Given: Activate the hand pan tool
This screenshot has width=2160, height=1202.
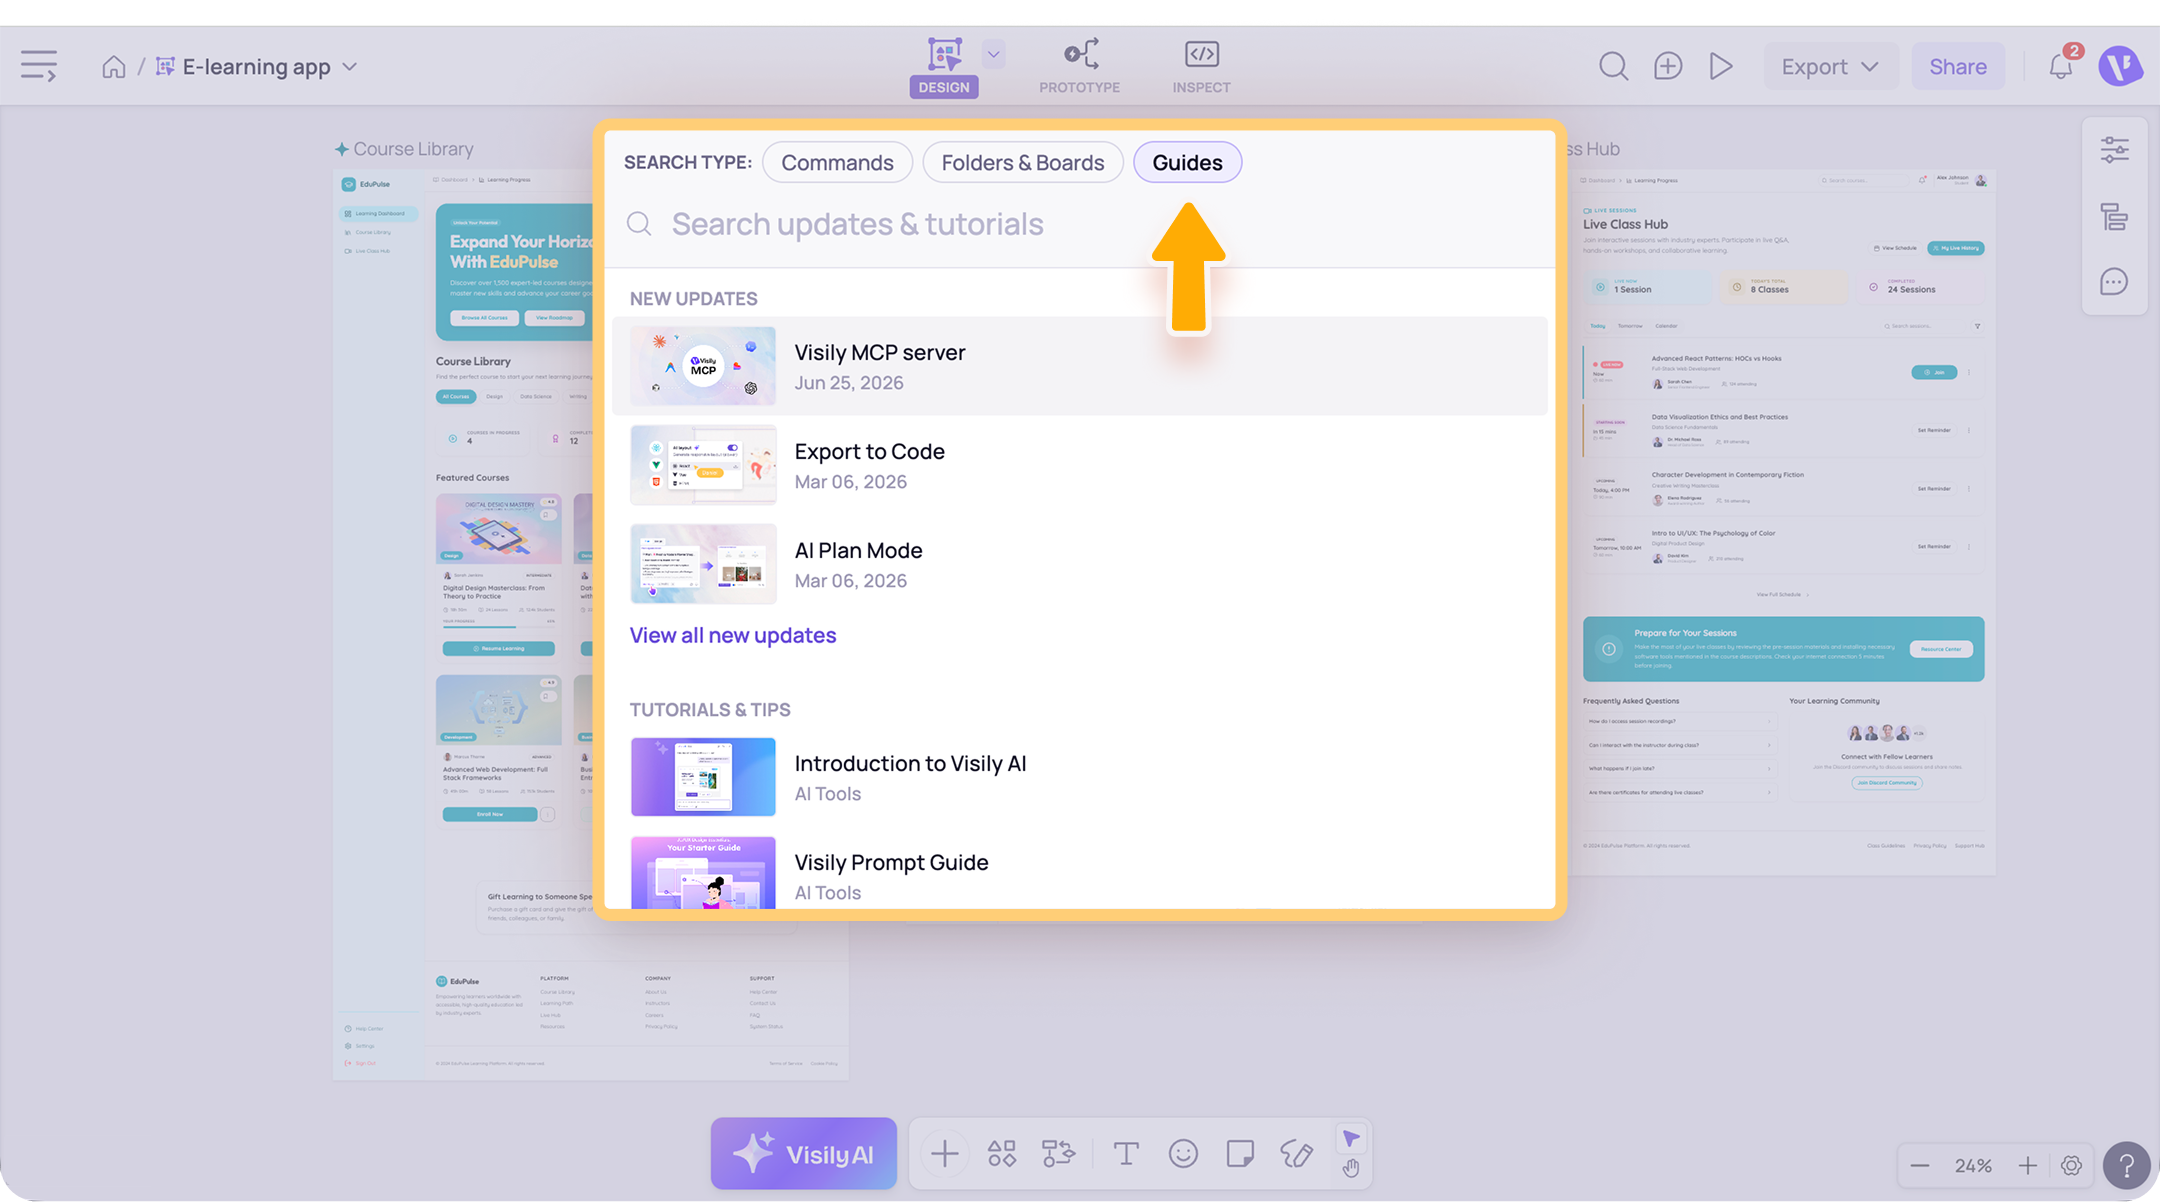Looking at the screenshot, I should pyautogui.click(x=1351, y=1168).
